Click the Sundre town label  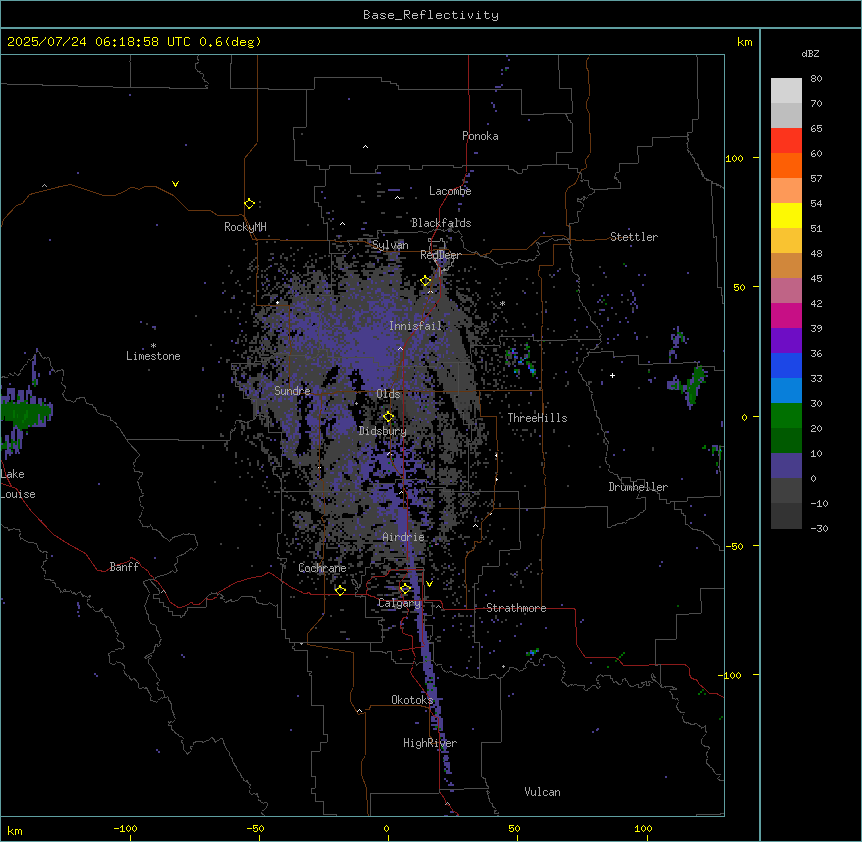pyautogui.click(x=292, y=391)
